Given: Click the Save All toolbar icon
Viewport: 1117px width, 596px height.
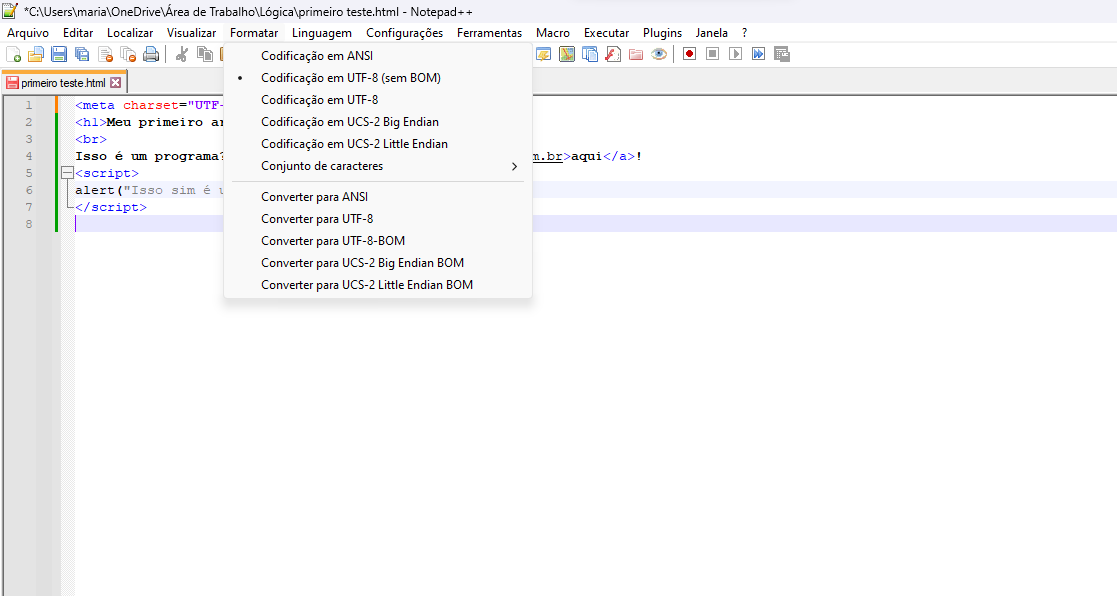Looking at the screenshot, I should 82,54.
